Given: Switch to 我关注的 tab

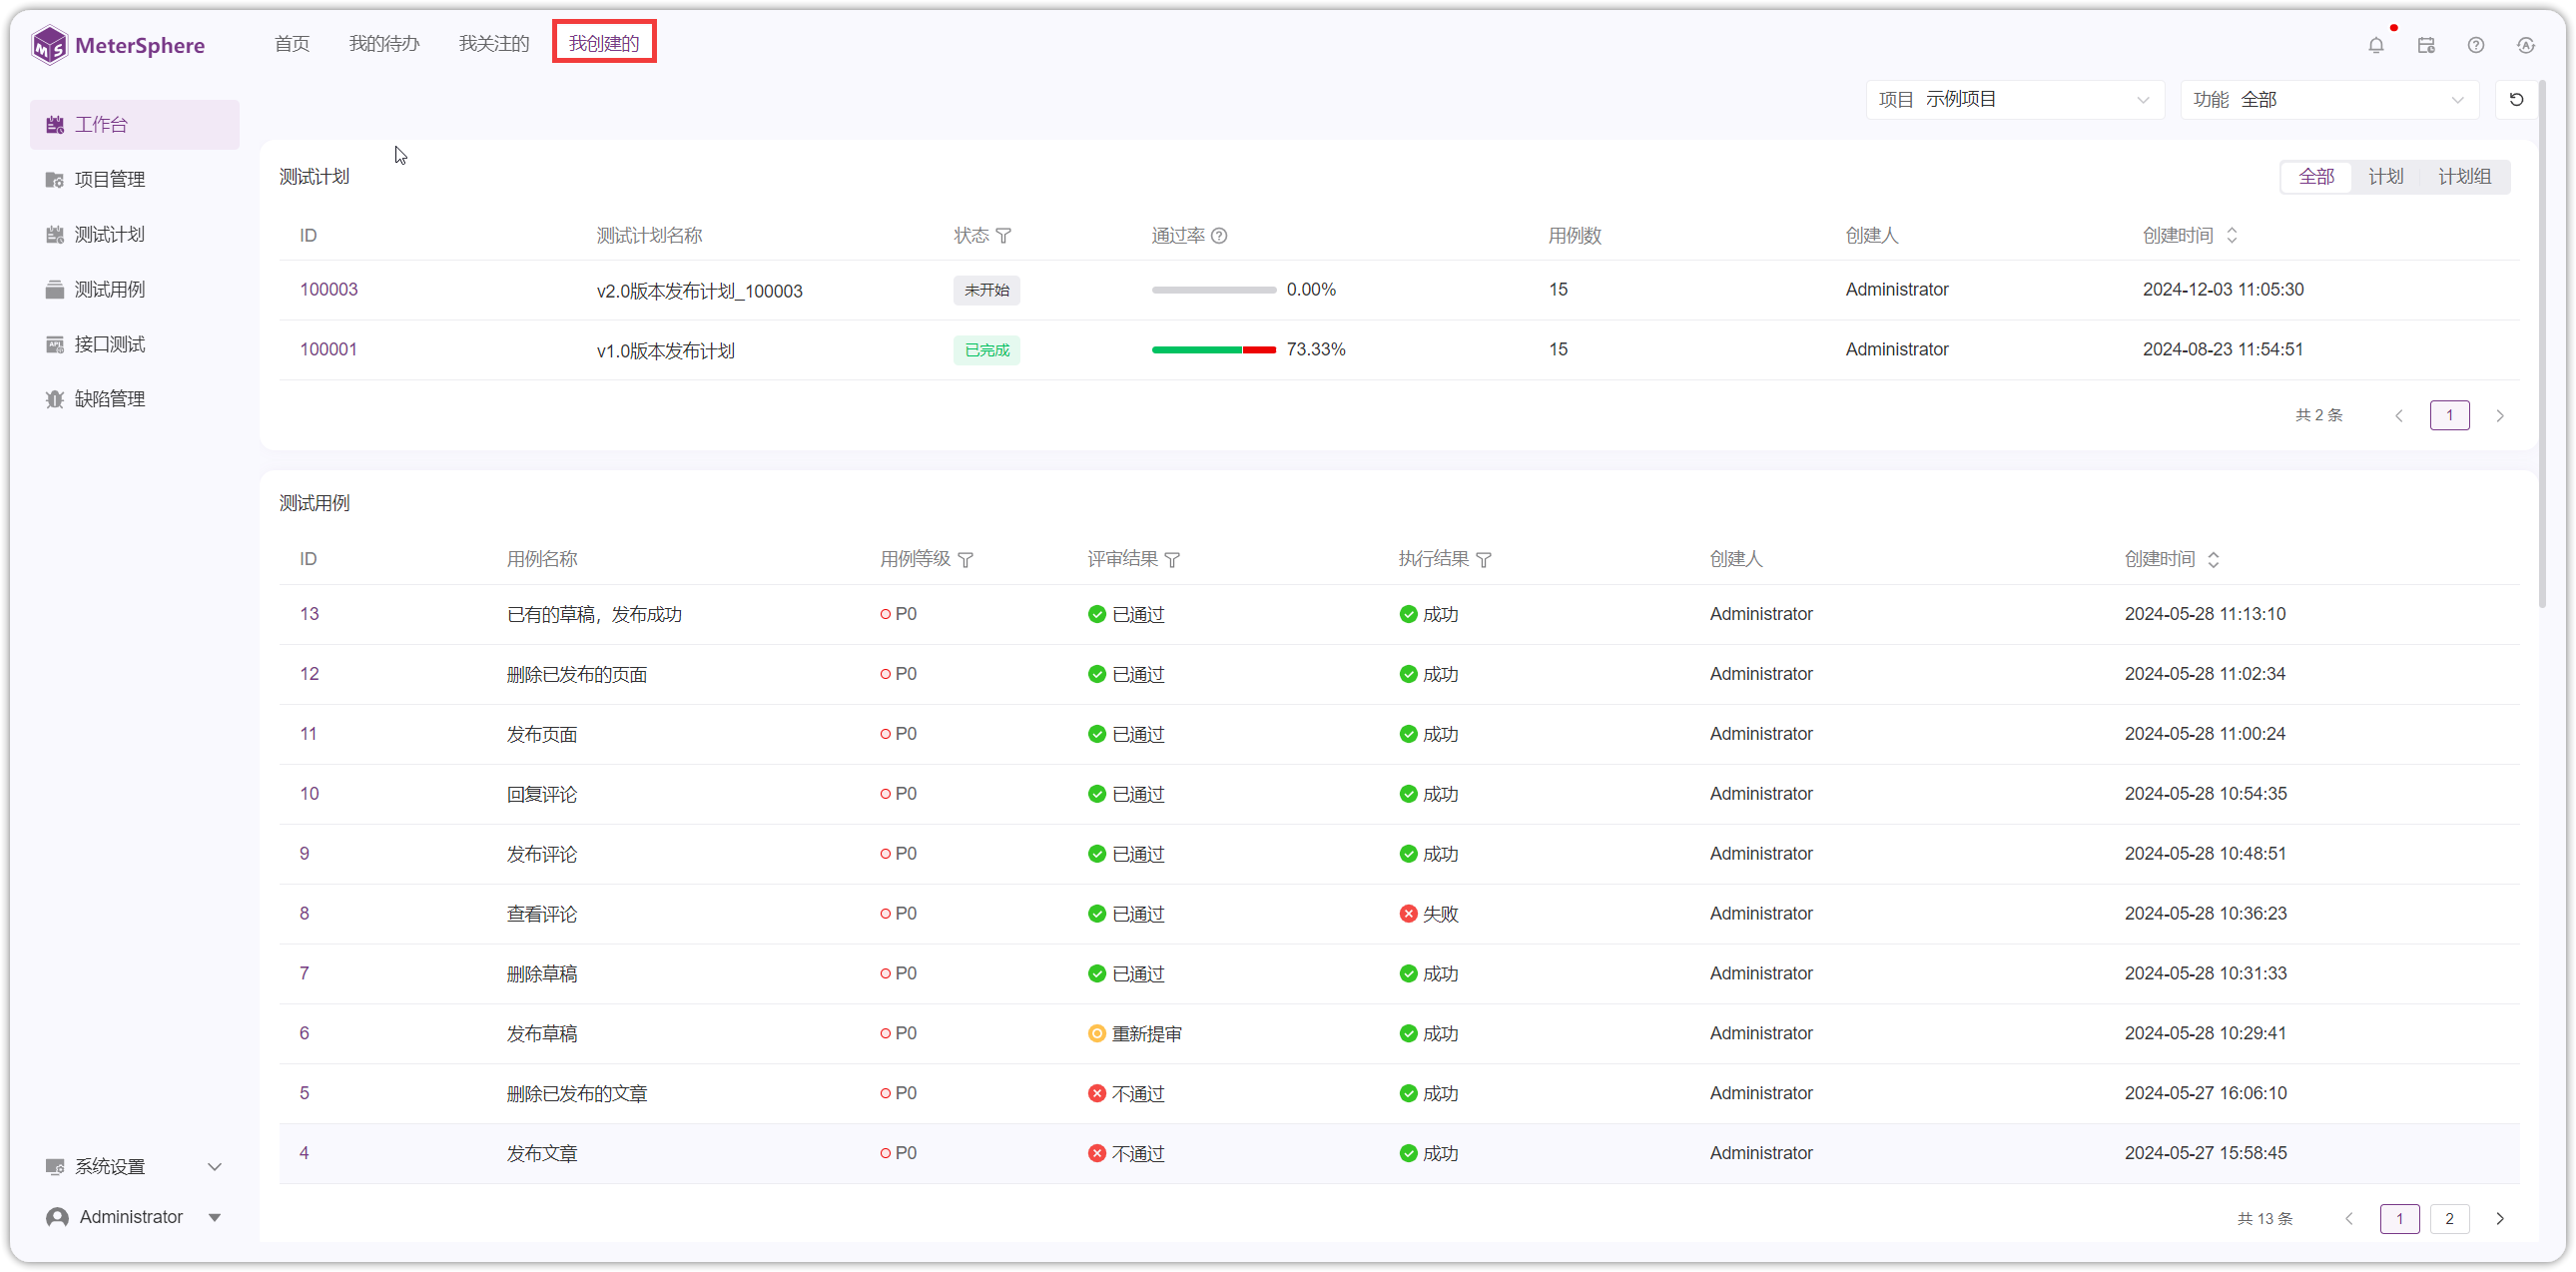Looking at the screenshot, I should 494,44.
